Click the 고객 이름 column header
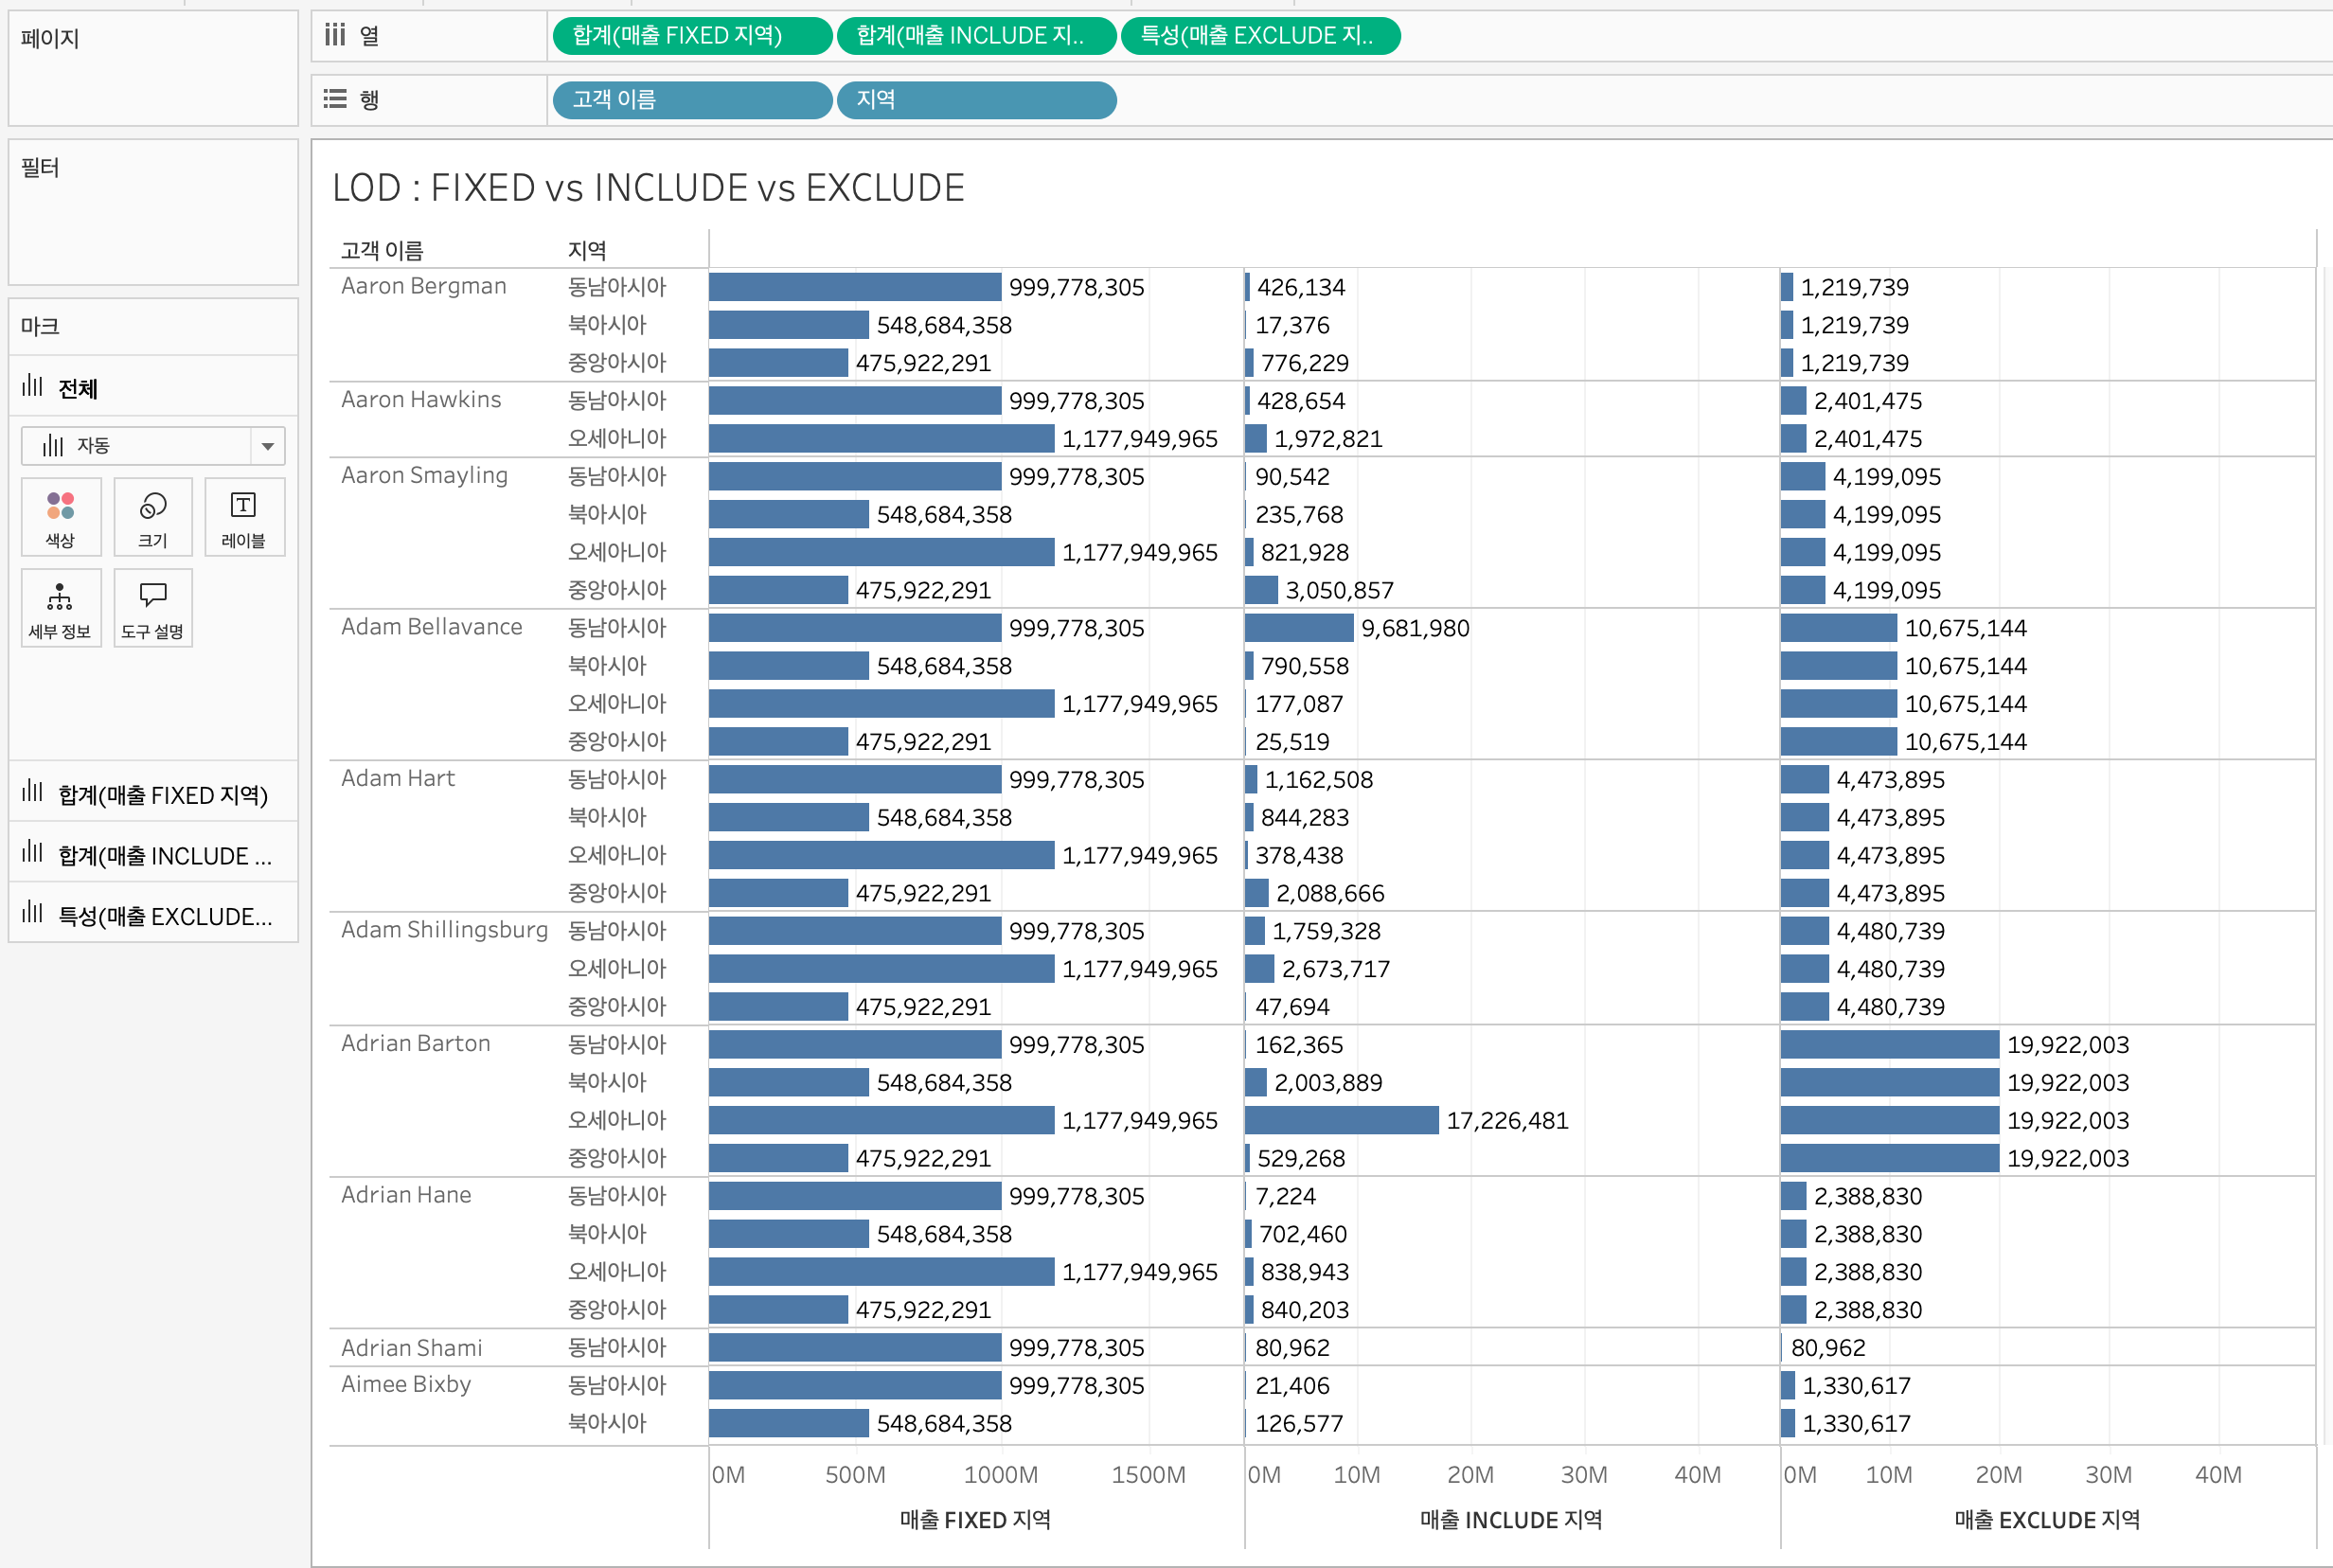 click(x=382, y=250)
